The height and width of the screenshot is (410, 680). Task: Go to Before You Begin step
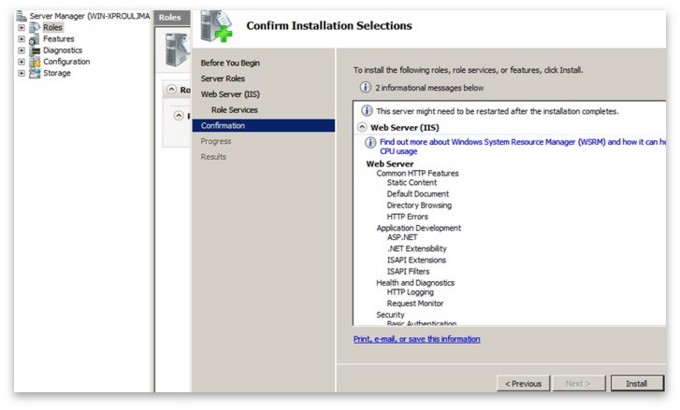[x=230, y=63]
